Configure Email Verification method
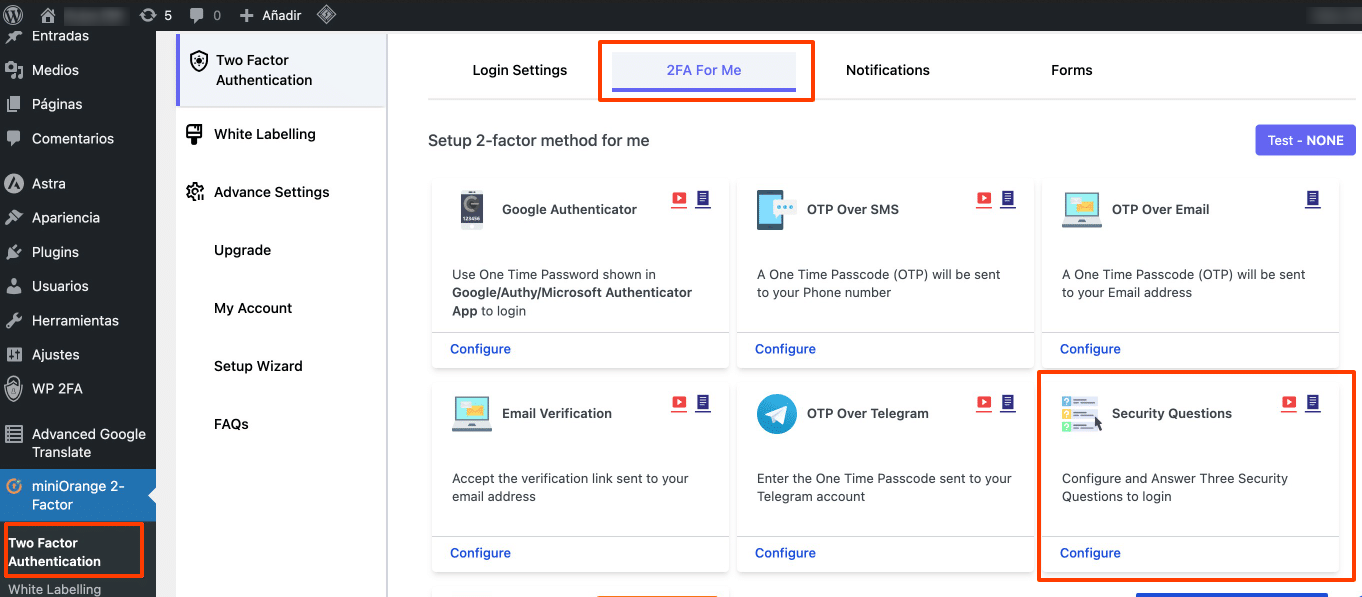The image size is (1362, 597). [480, 553]
